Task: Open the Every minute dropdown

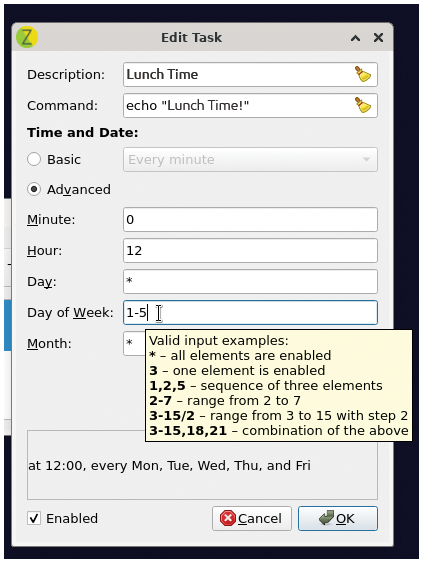Action: pos(250,159)
